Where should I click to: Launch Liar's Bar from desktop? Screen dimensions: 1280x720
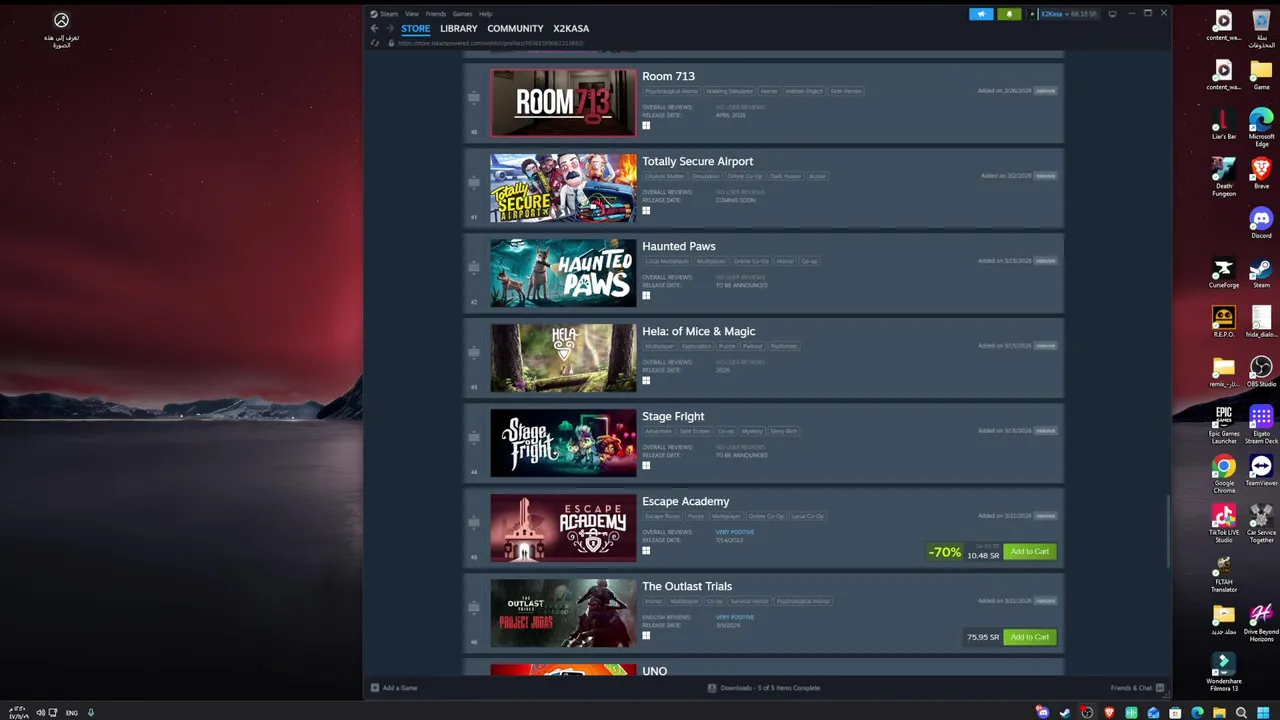click(x=1223, y=125)
